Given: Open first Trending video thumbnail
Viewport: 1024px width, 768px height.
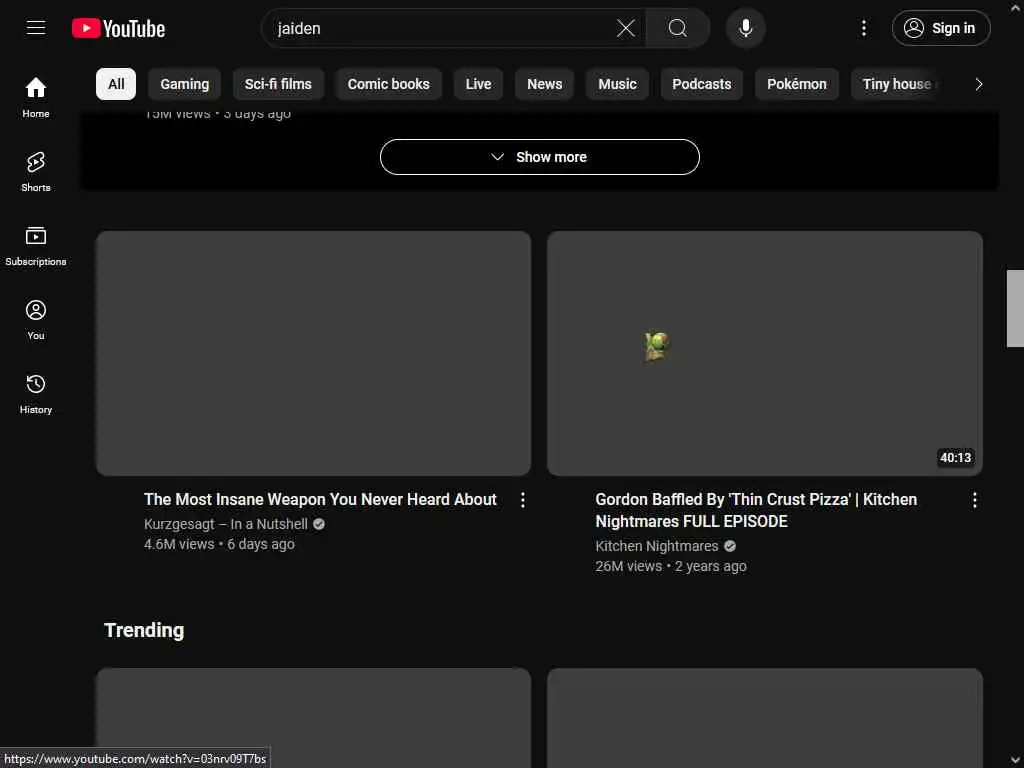Looking at the screenshot, I should 313,718.
